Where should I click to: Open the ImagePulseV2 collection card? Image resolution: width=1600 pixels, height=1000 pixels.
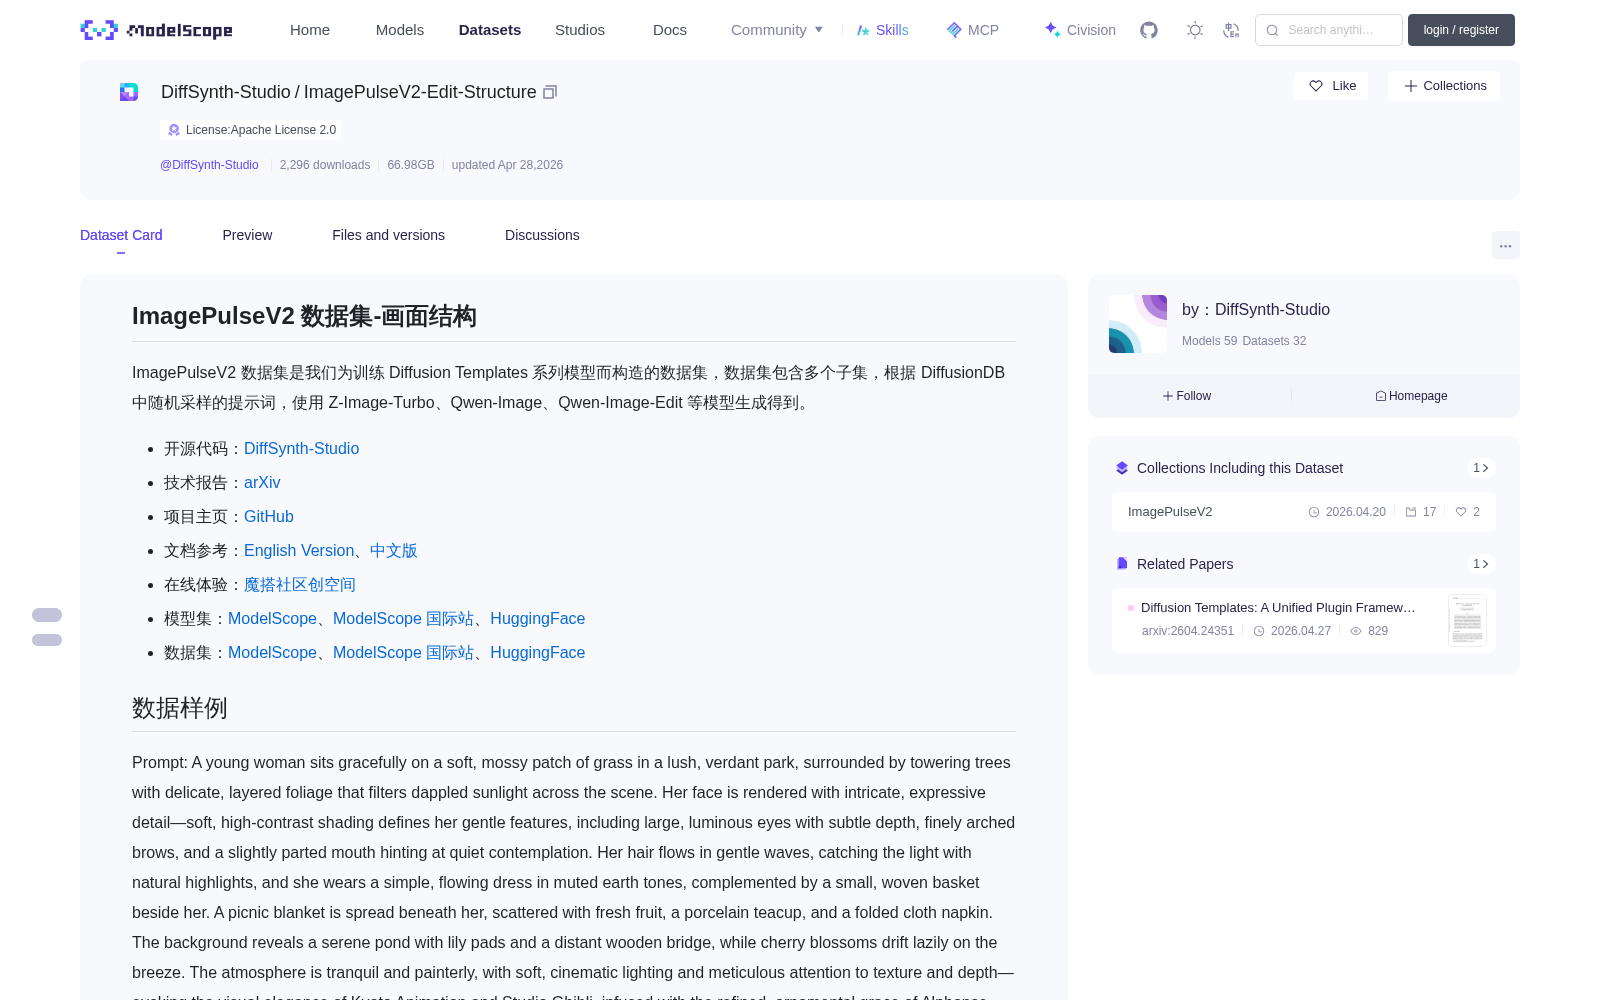(x=1304, y=512)
